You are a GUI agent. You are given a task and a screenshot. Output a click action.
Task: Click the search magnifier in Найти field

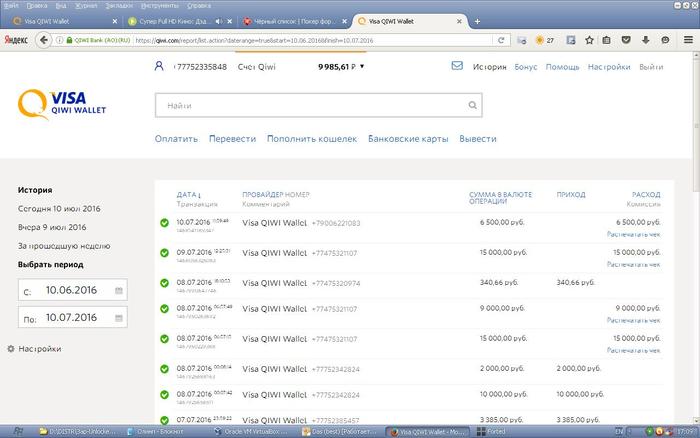pyautogui.click(x=472, y=105)
